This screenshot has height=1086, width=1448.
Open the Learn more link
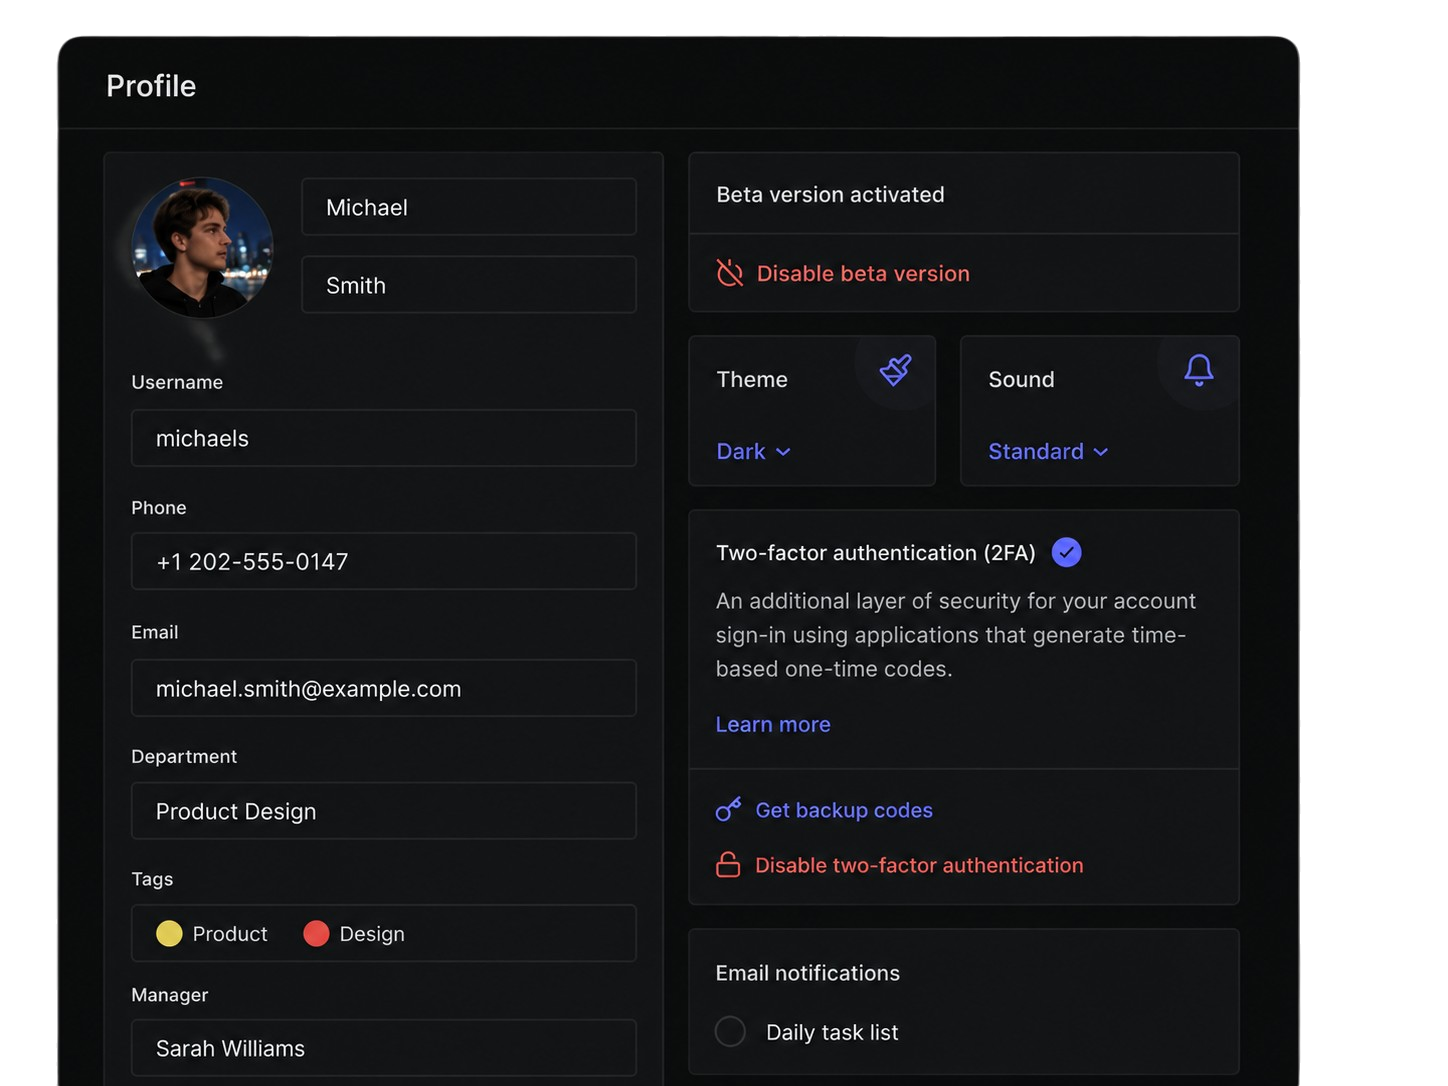(x=773, y=724)
